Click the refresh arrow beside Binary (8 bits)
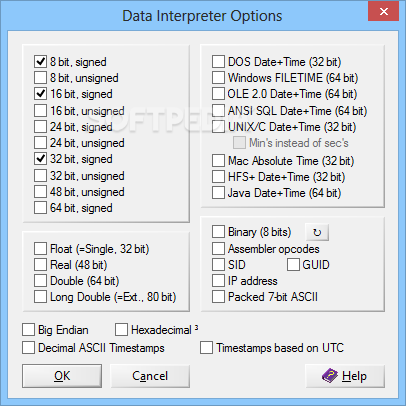 click(317, 232)
